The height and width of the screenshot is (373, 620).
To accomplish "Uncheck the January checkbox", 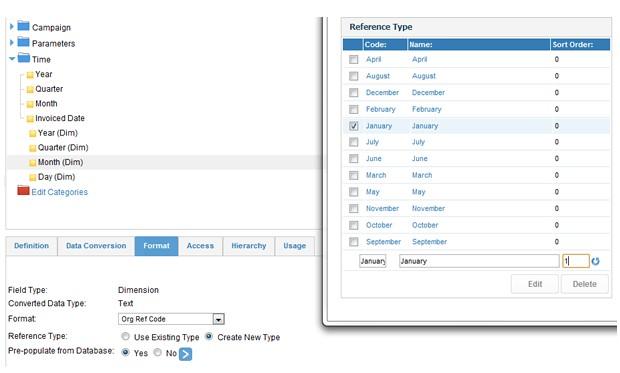I will [353, 126].
